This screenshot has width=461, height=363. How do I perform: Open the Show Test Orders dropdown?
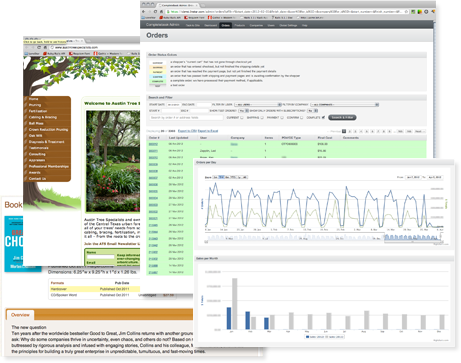pos(244,111)
